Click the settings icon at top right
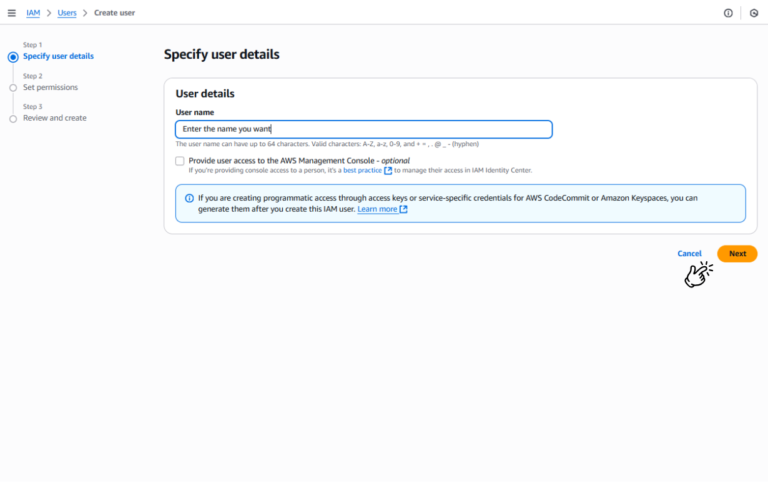The width and height of the screenshot is (768, 483). pyautogui.click(x=754, y=13)
